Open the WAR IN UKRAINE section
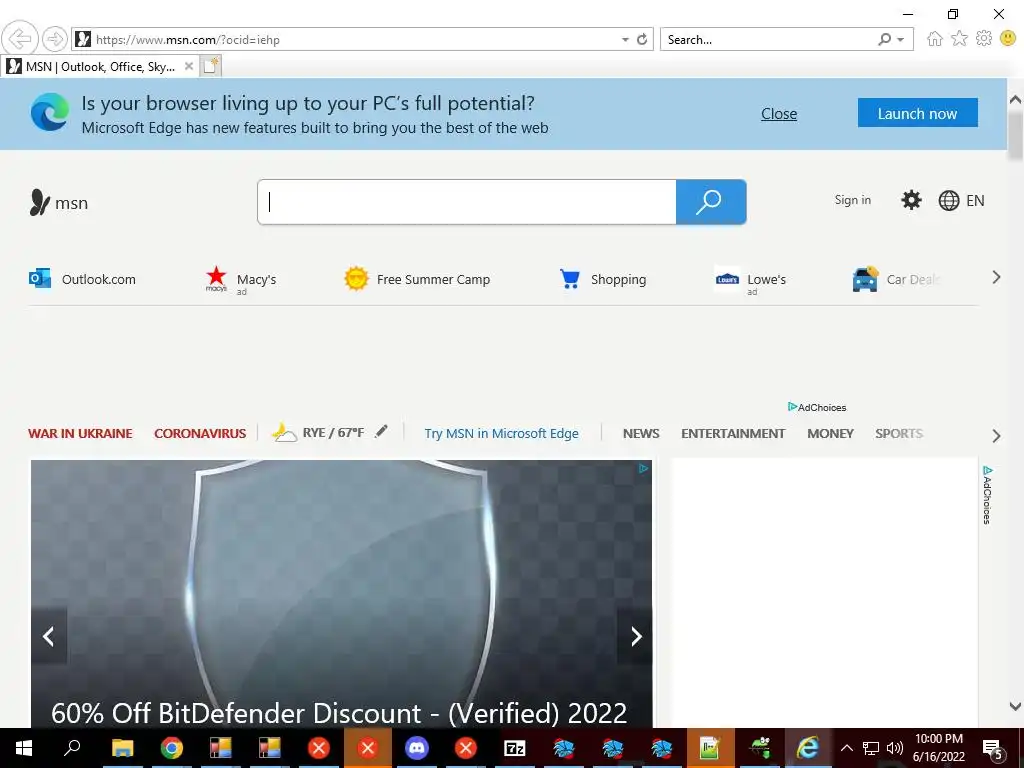 click(80, 434)
